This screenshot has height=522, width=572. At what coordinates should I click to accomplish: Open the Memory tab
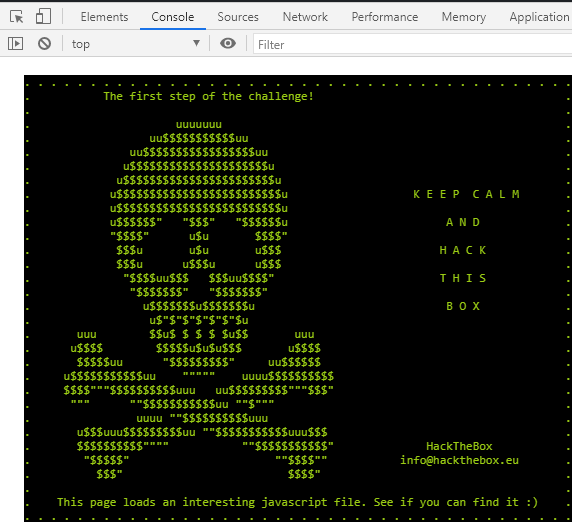[464, 17]
